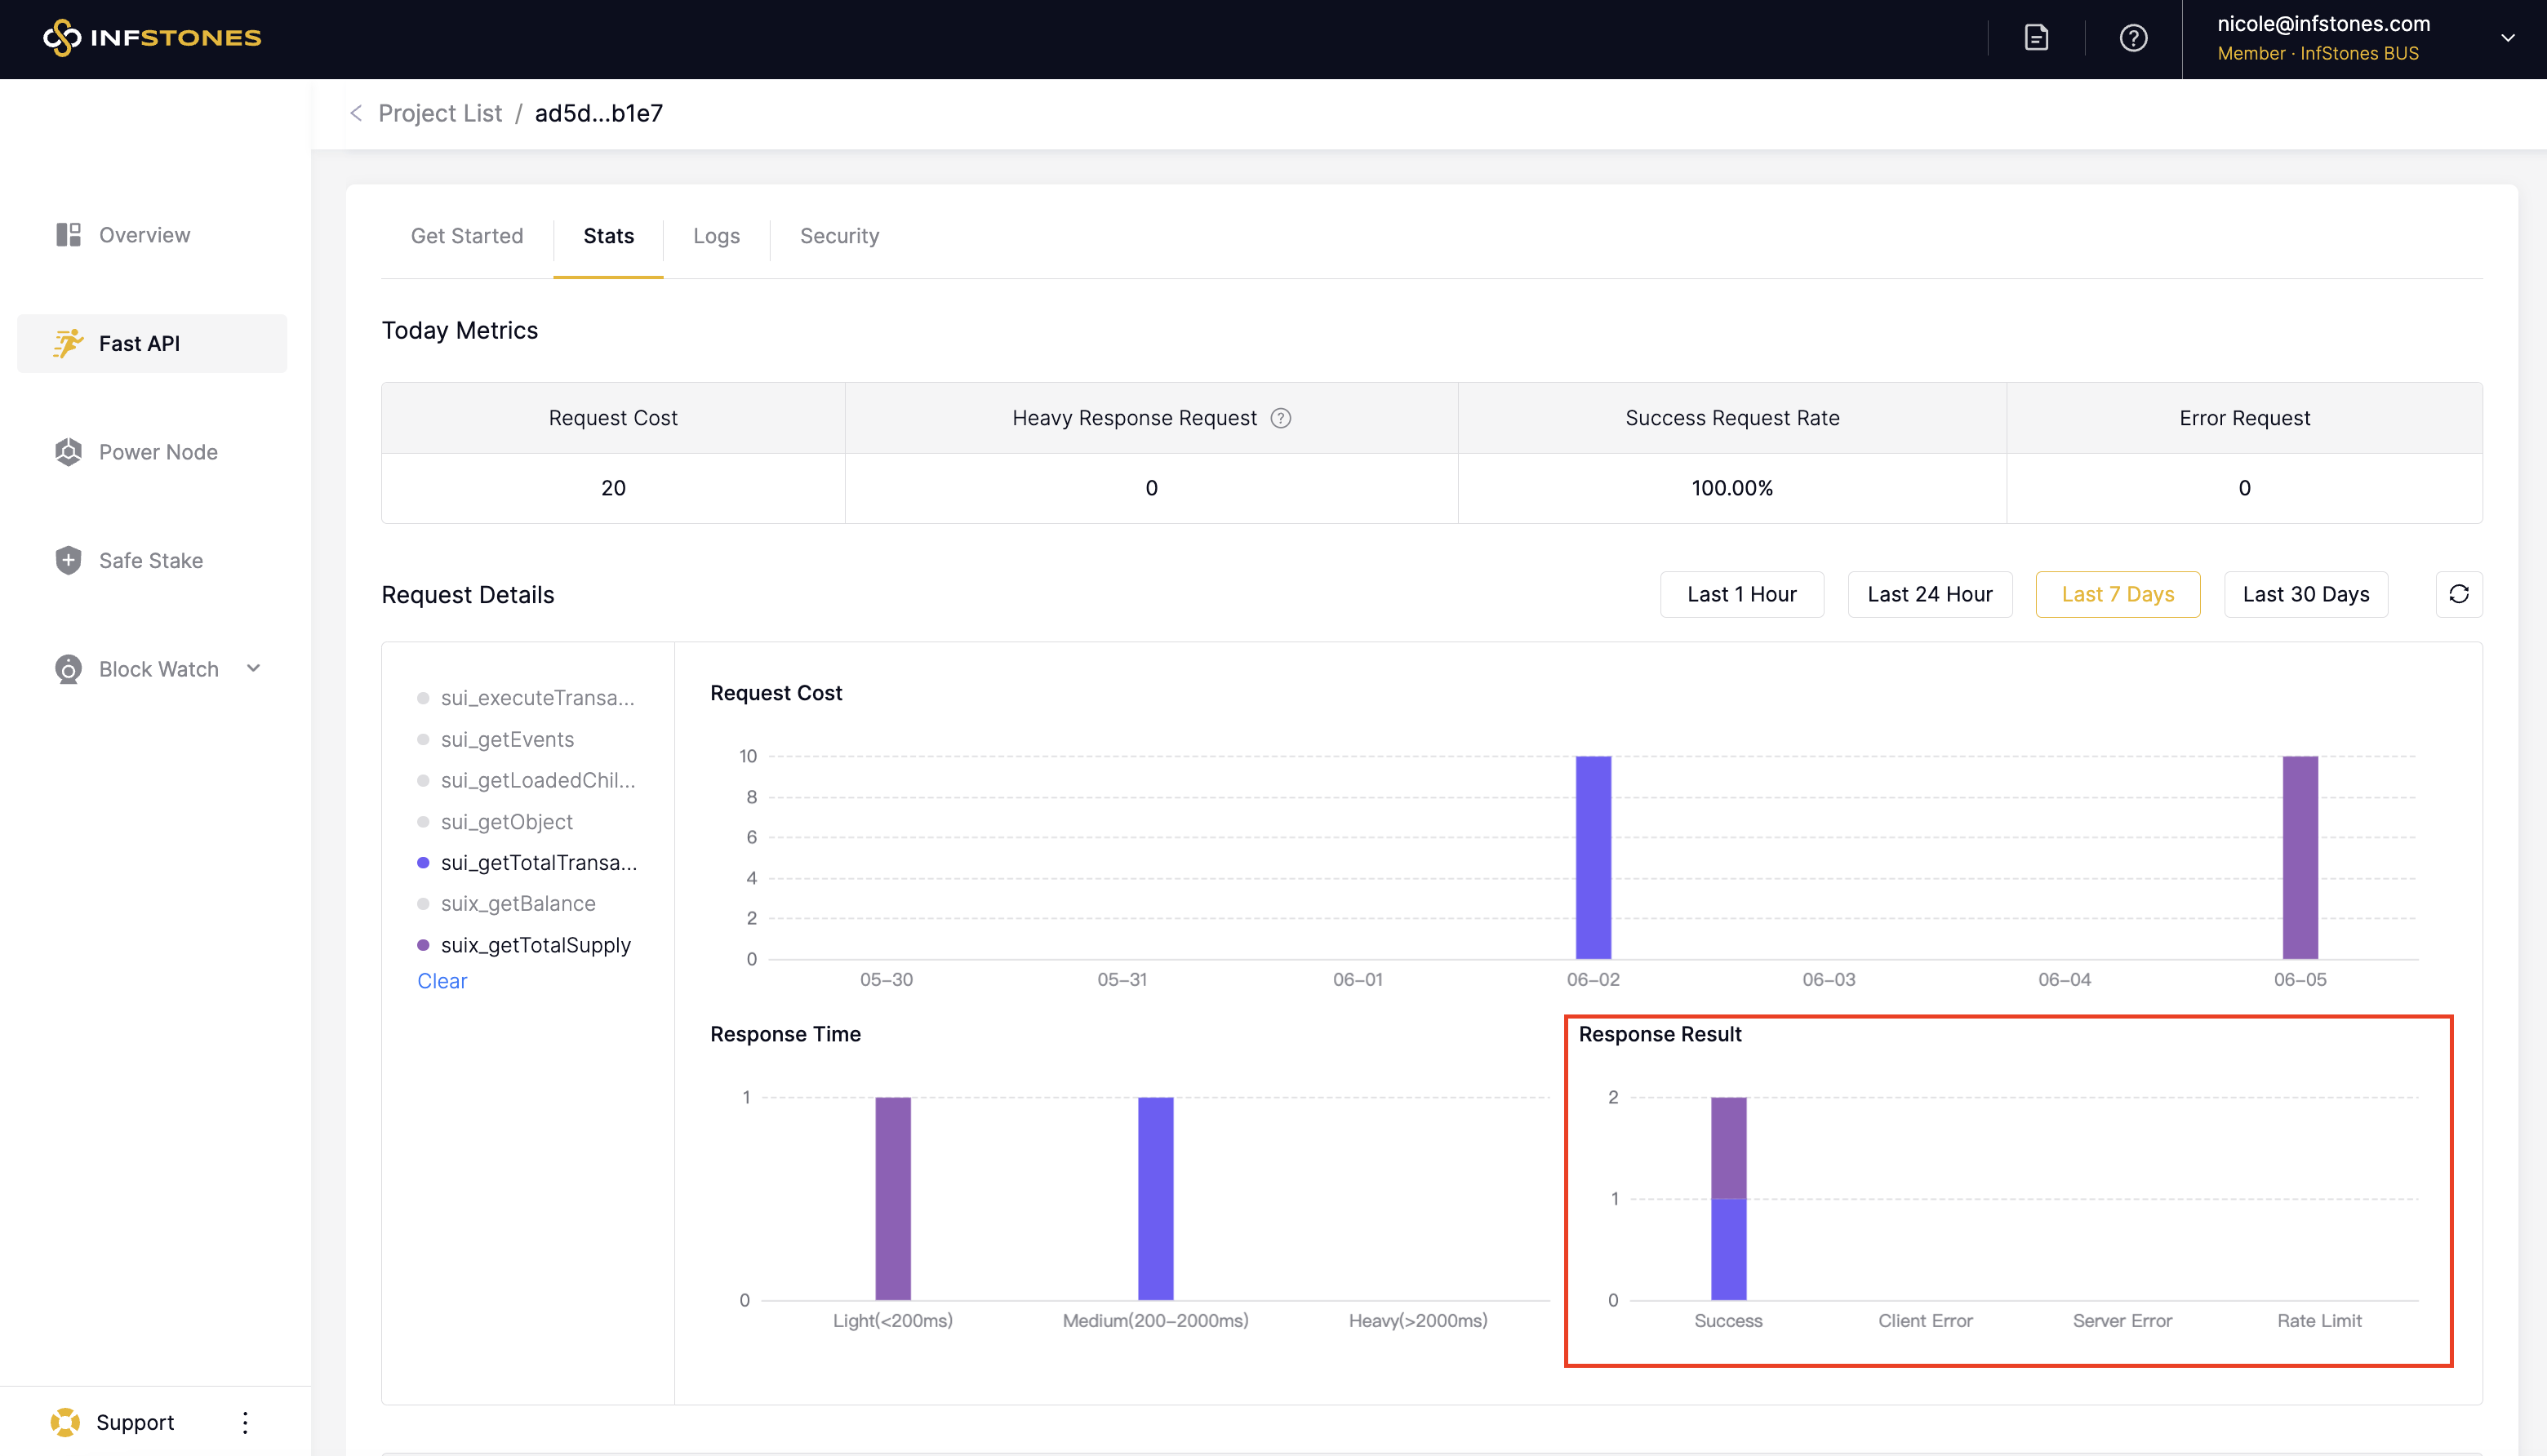This screenshot has height=1456, width=2547.
Task: Open the account dropdown arrow
Action: coord(2507,38)
